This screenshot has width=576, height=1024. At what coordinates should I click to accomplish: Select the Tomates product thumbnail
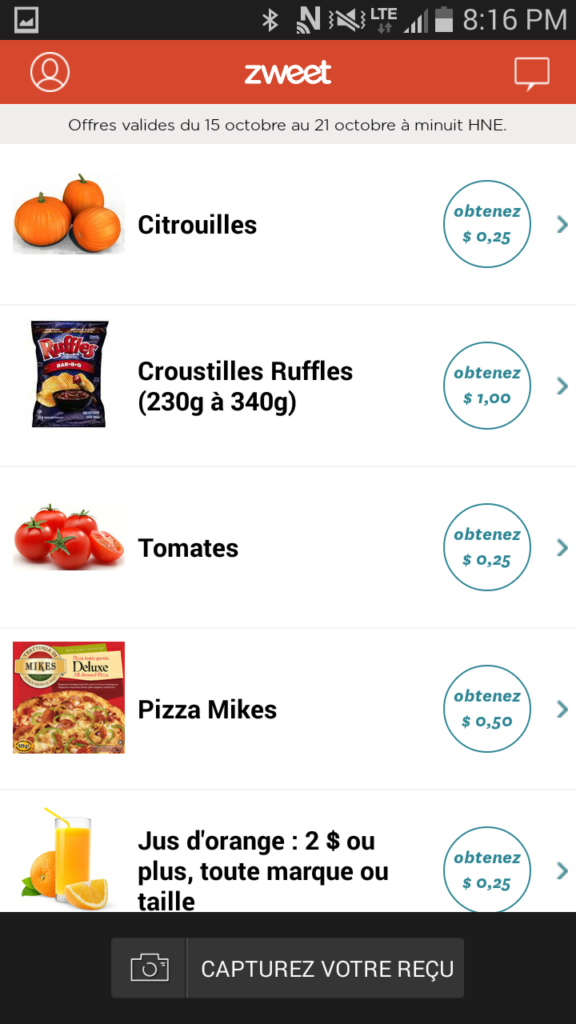pyautogui.click(x=69, y=536)
